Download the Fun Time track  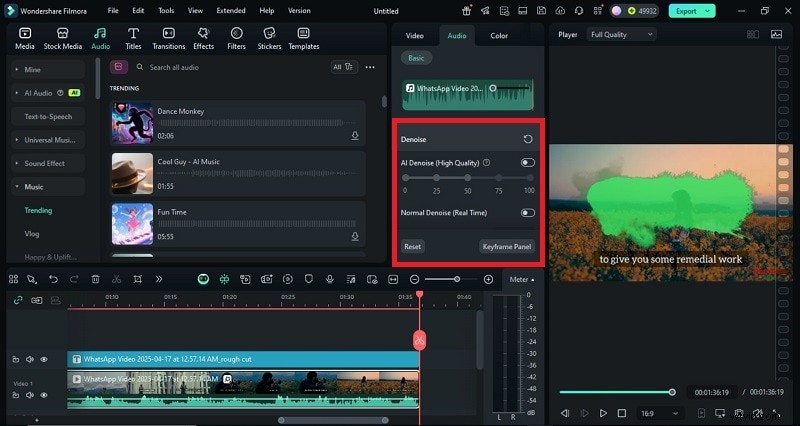355,237
